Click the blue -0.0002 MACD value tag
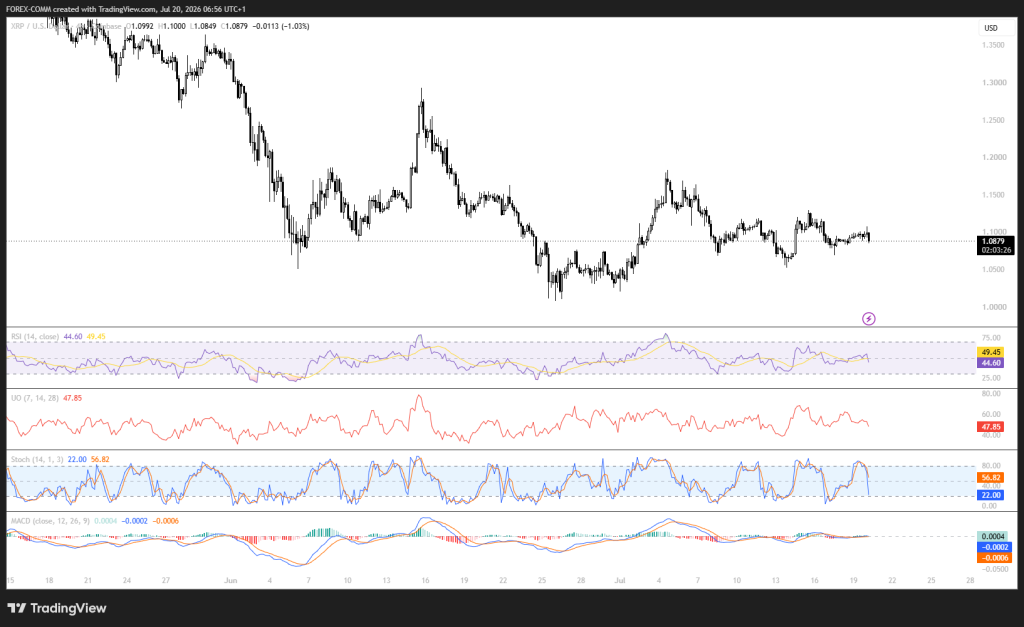 click(993, 547)
